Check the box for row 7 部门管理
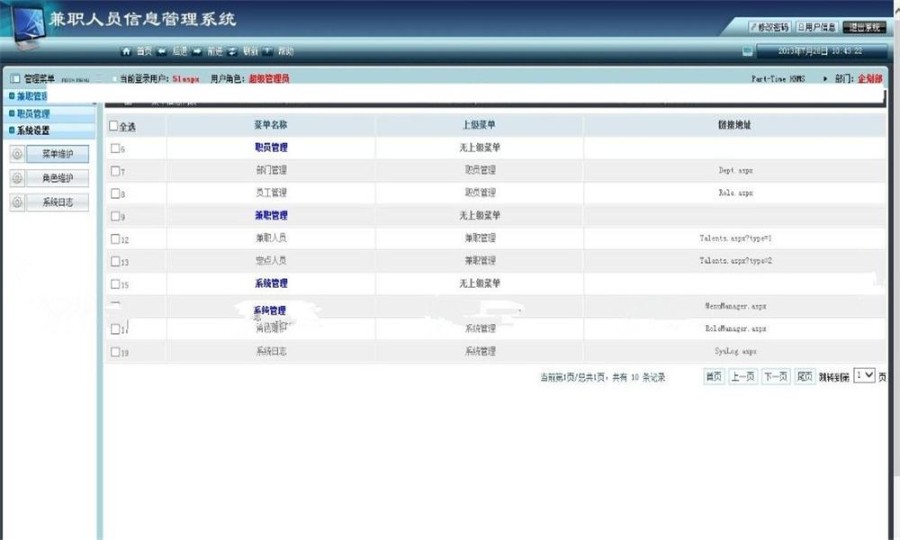Image resolution: width=900 pixels, height=540 pixels. coord(115,170)
